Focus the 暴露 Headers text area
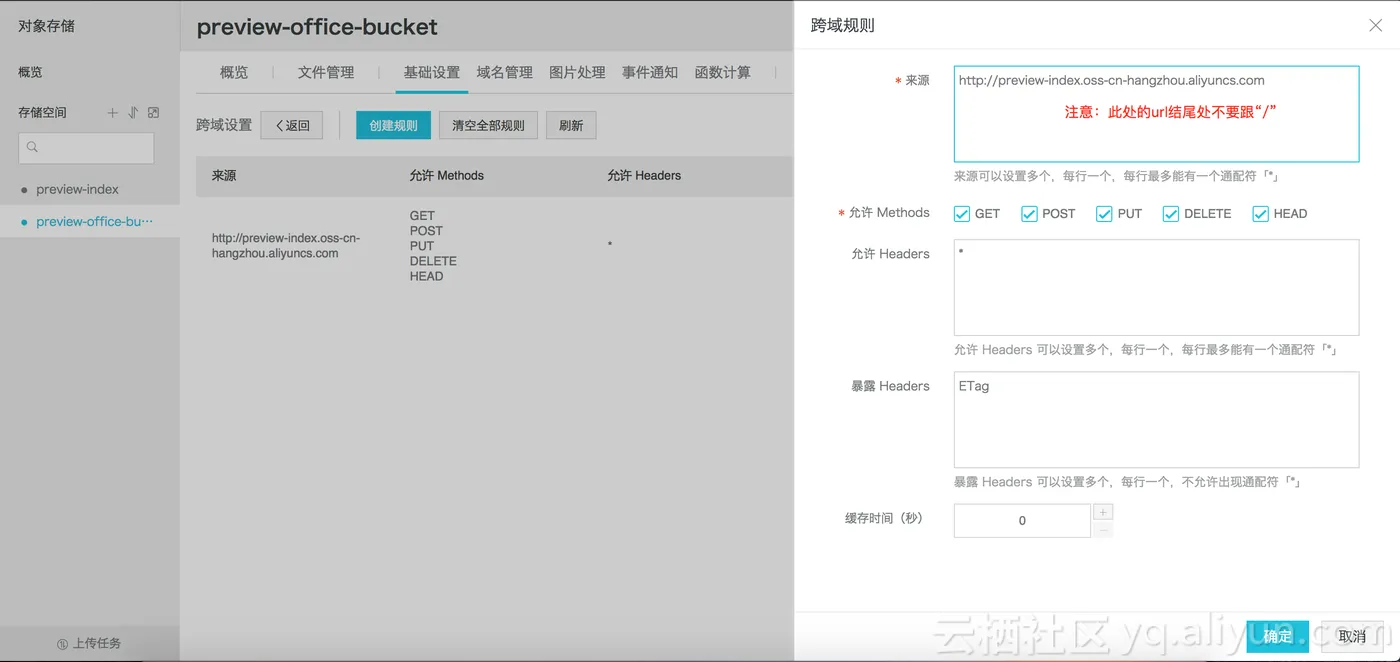Screen dimensions: 1400x662 1156,419
